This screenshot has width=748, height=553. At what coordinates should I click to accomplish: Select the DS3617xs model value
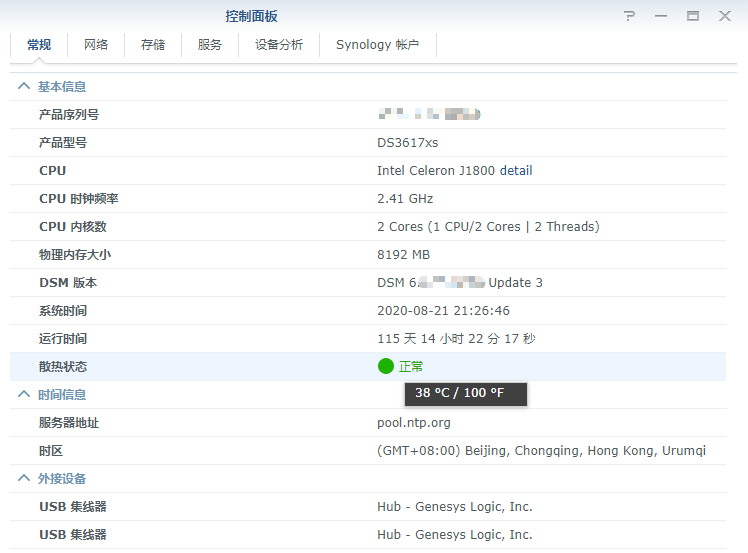click(407, 143)
